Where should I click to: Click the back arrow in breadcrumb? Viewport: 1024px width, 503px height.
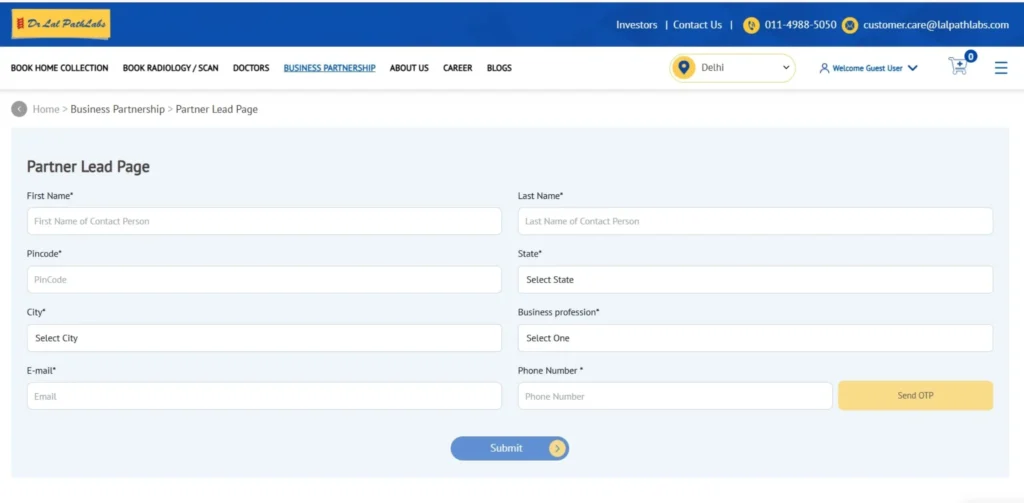(19, 109)
